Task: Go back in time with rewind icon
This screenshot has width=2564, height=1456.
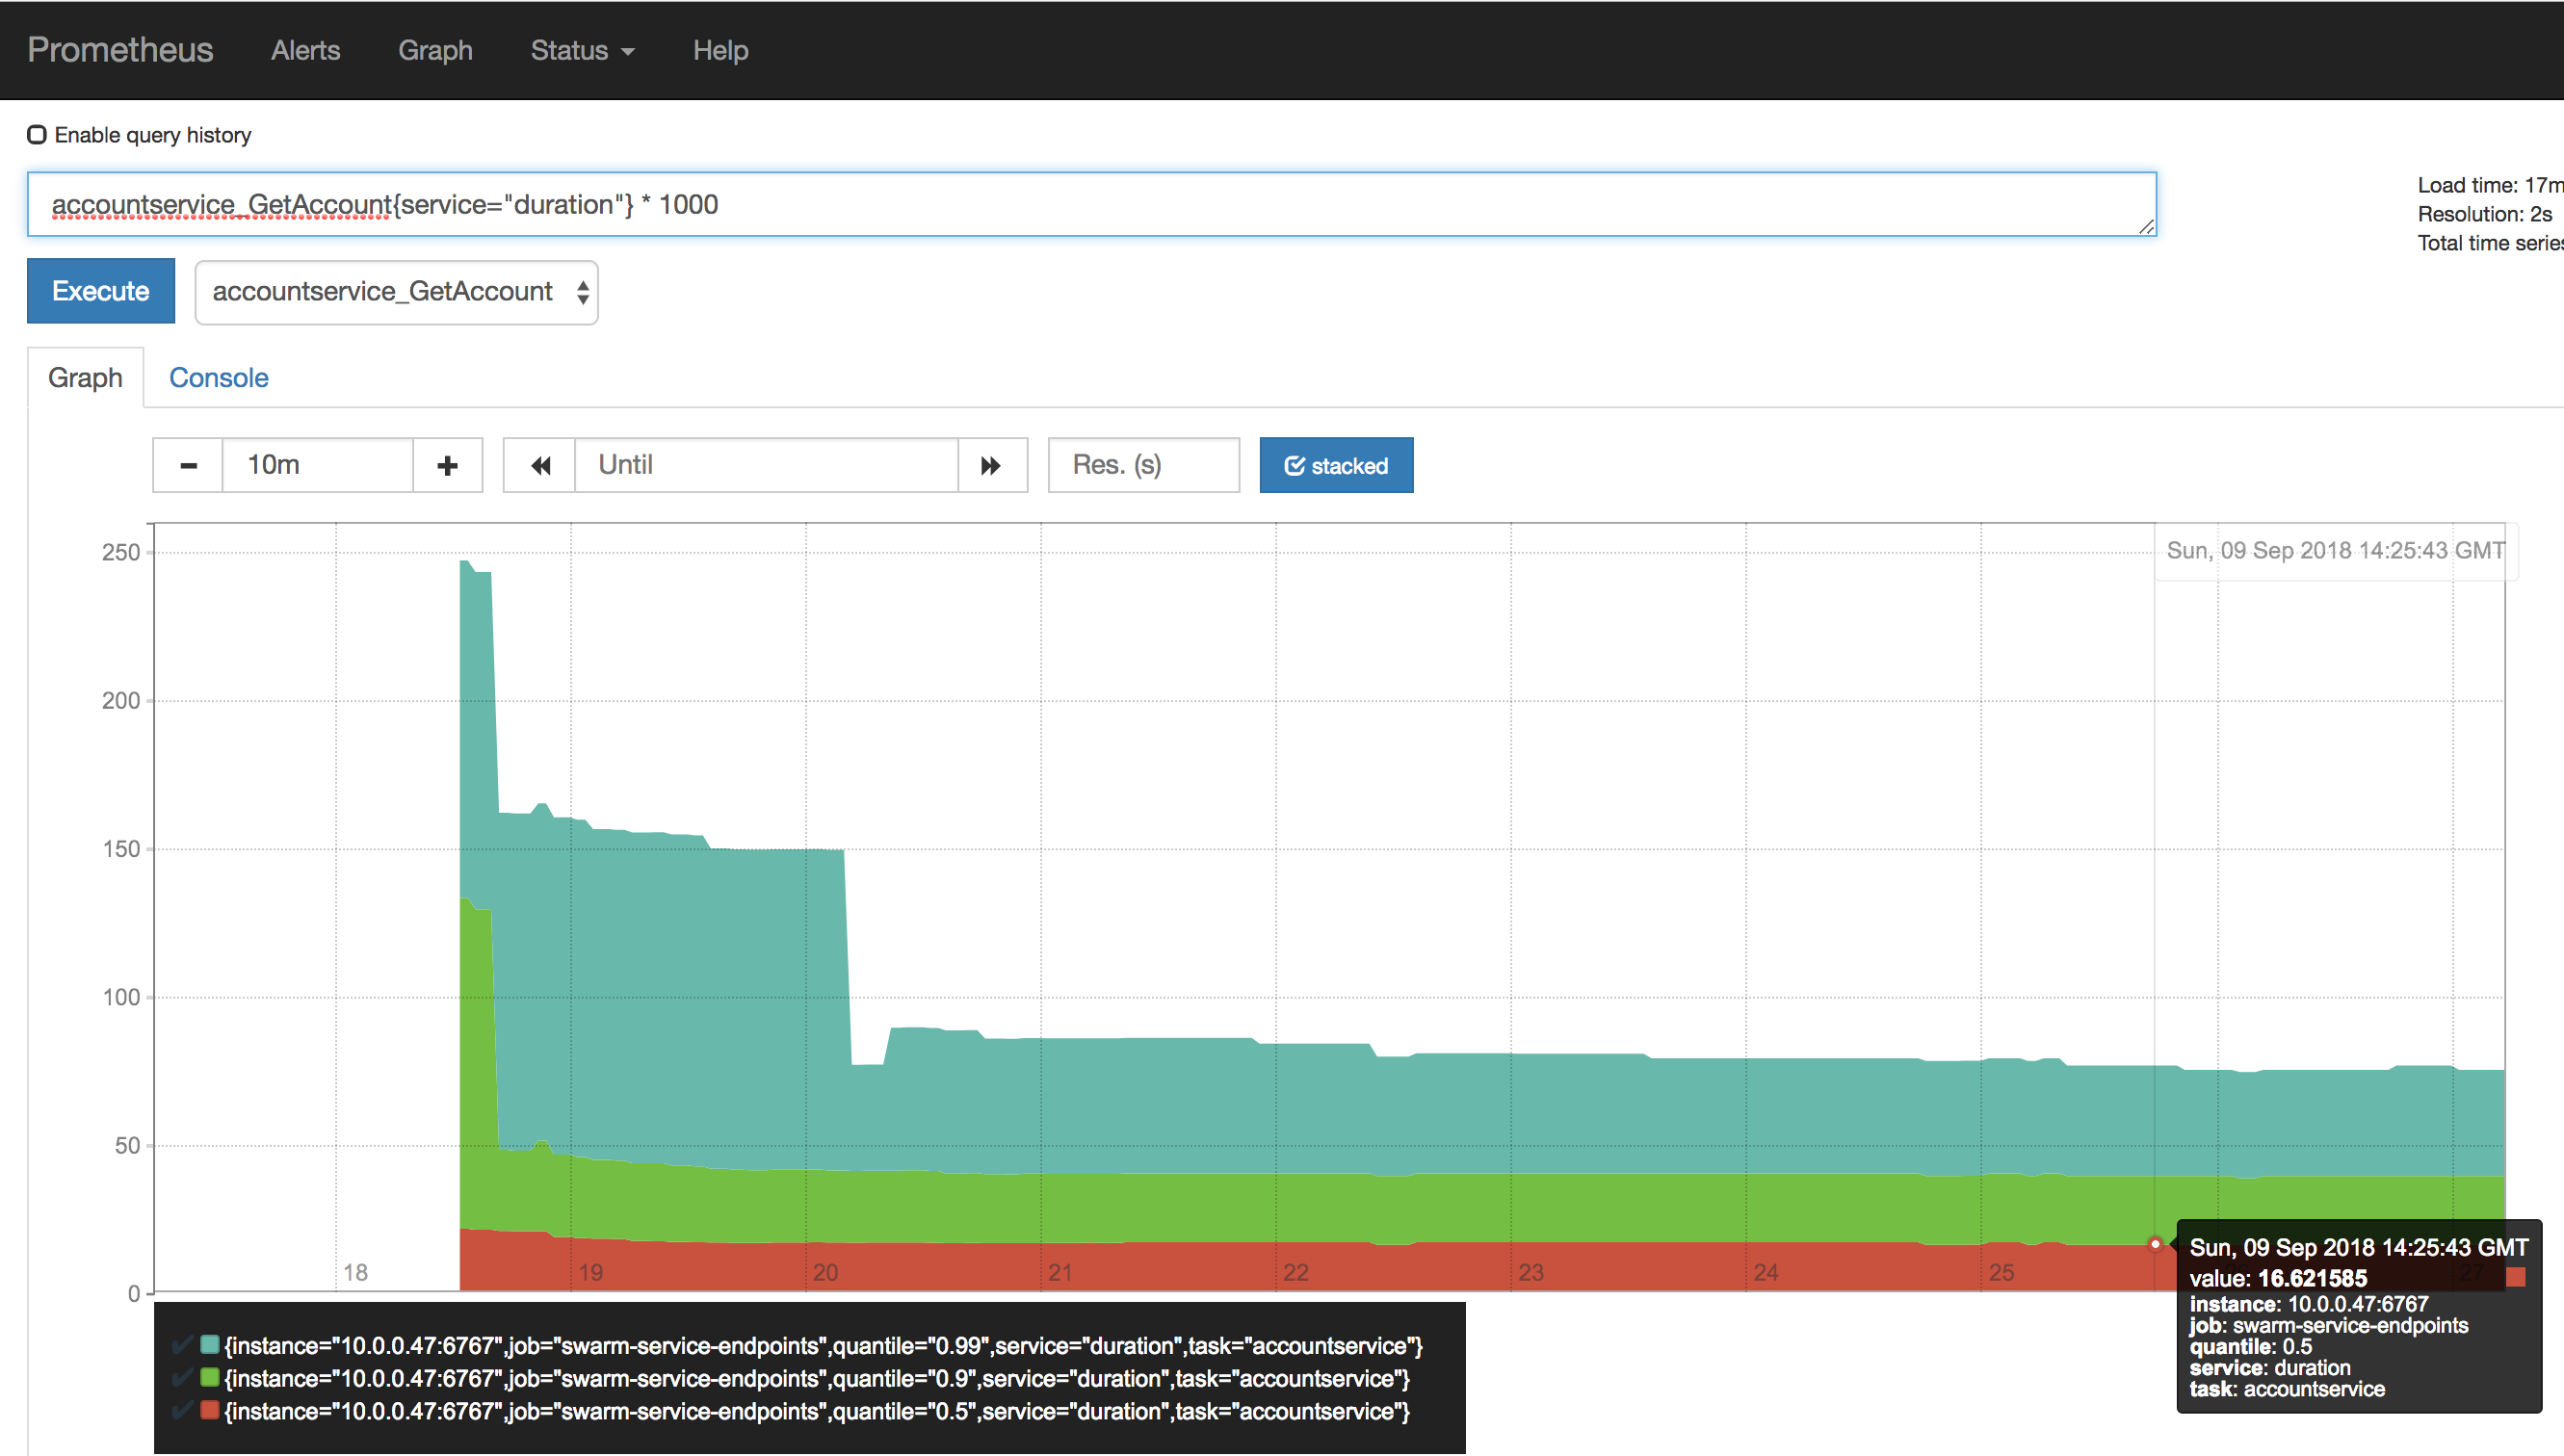Action: click(540, 465)
